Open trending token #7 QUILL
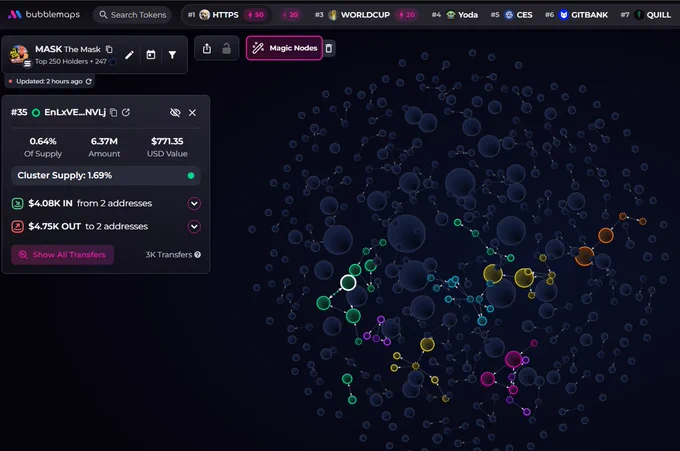This screenshot has height=451, width=680. [x=646, y=15]
